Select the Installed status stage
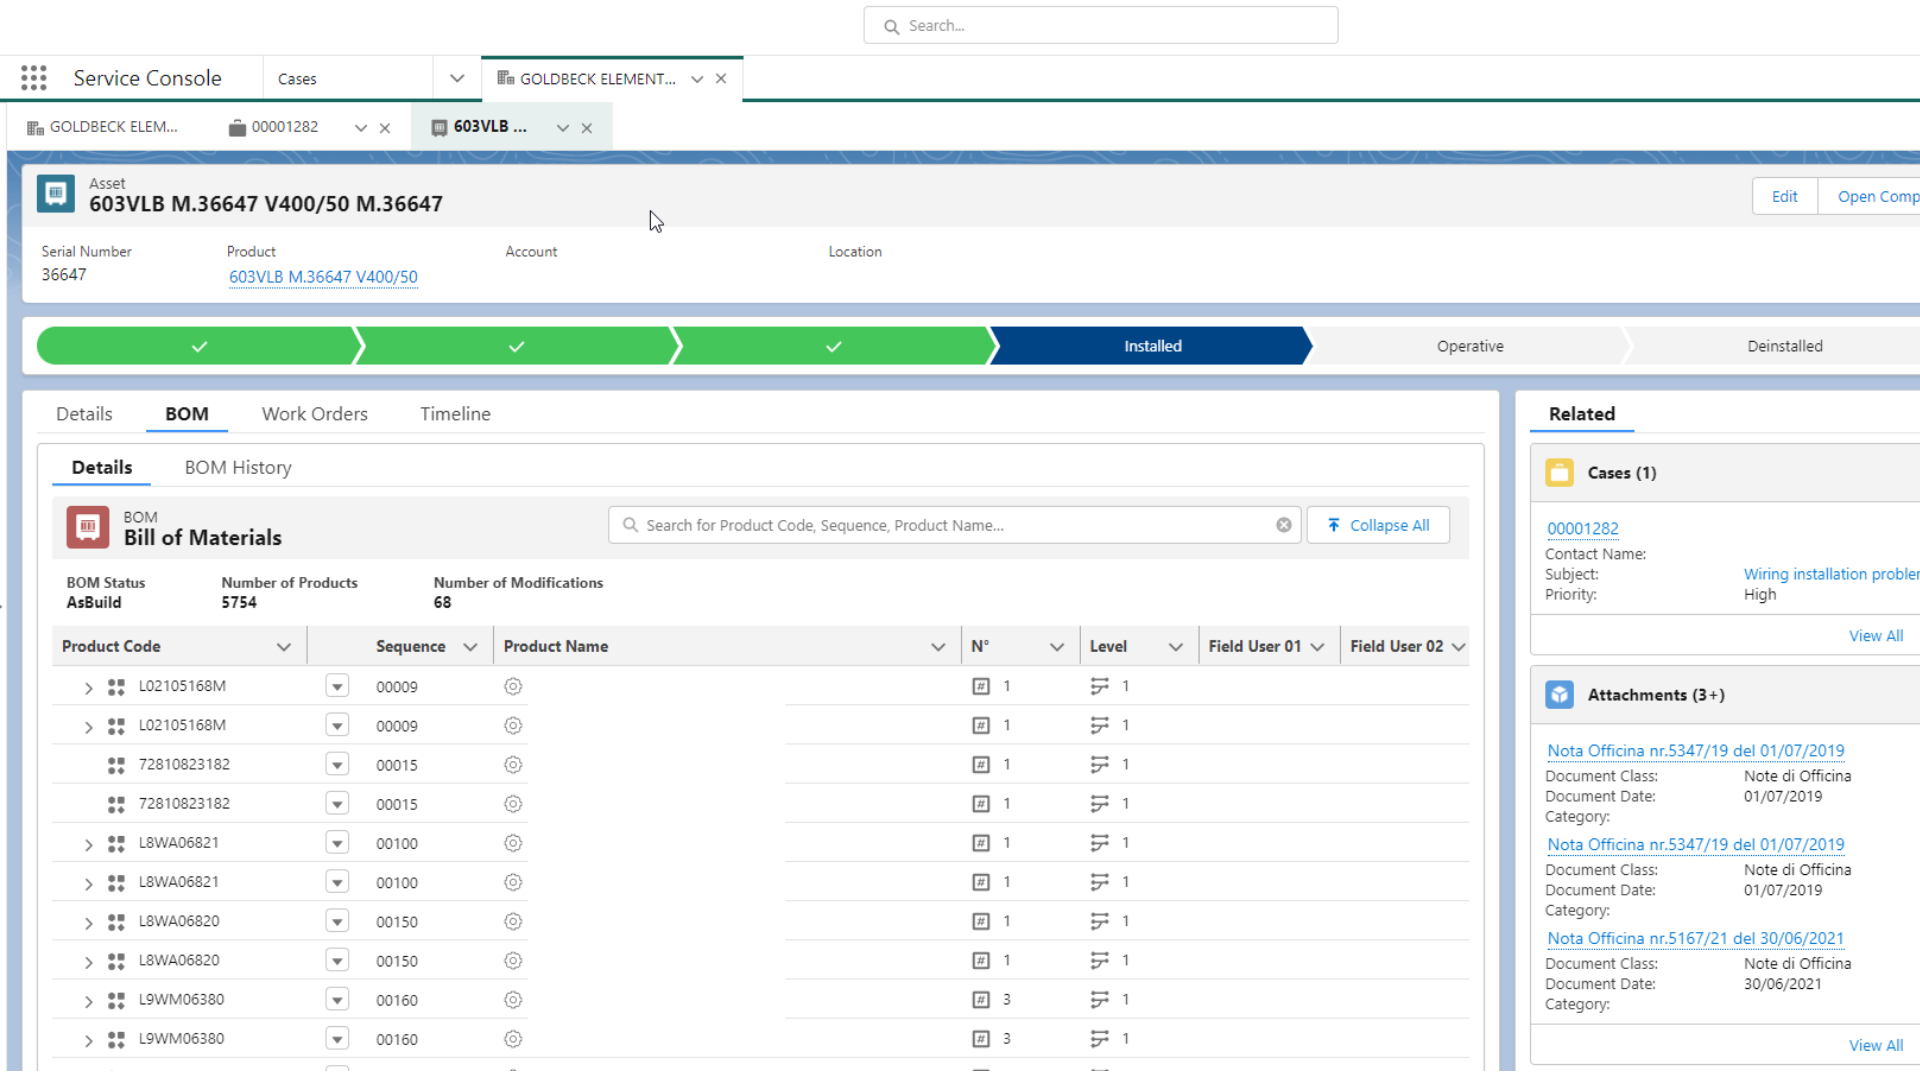1920x1080 pixels. coord(1152,346)
